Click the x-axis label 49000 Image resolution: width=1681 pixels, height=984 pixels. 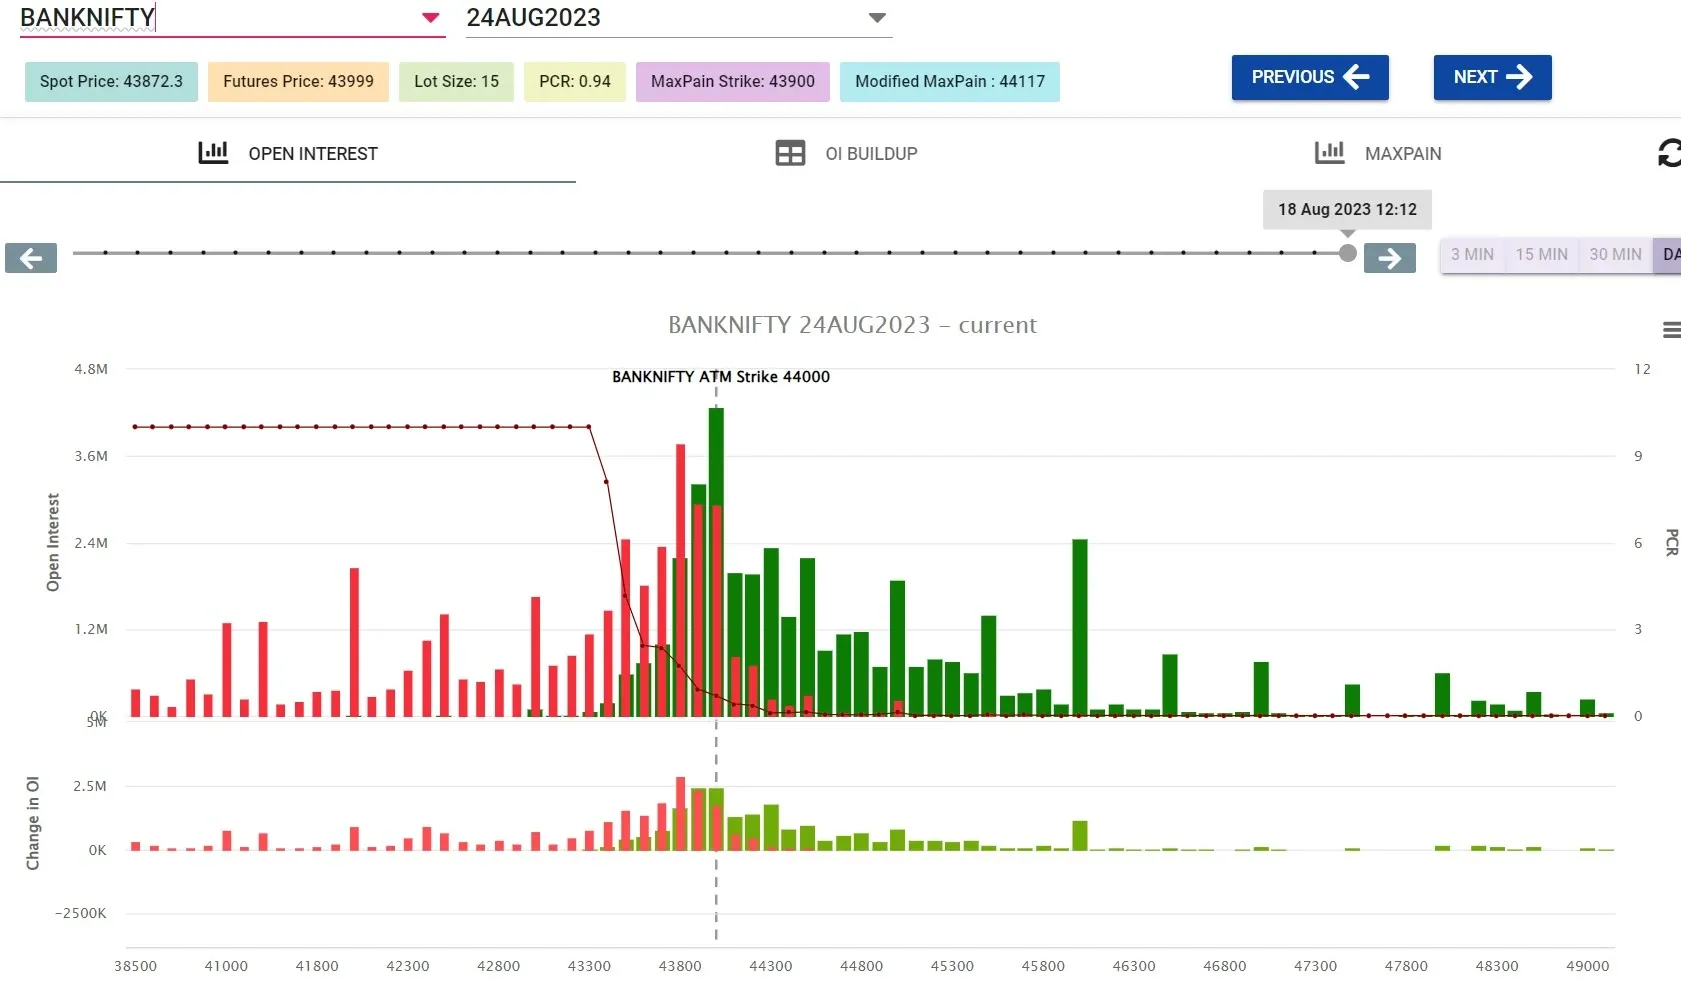1588,966
